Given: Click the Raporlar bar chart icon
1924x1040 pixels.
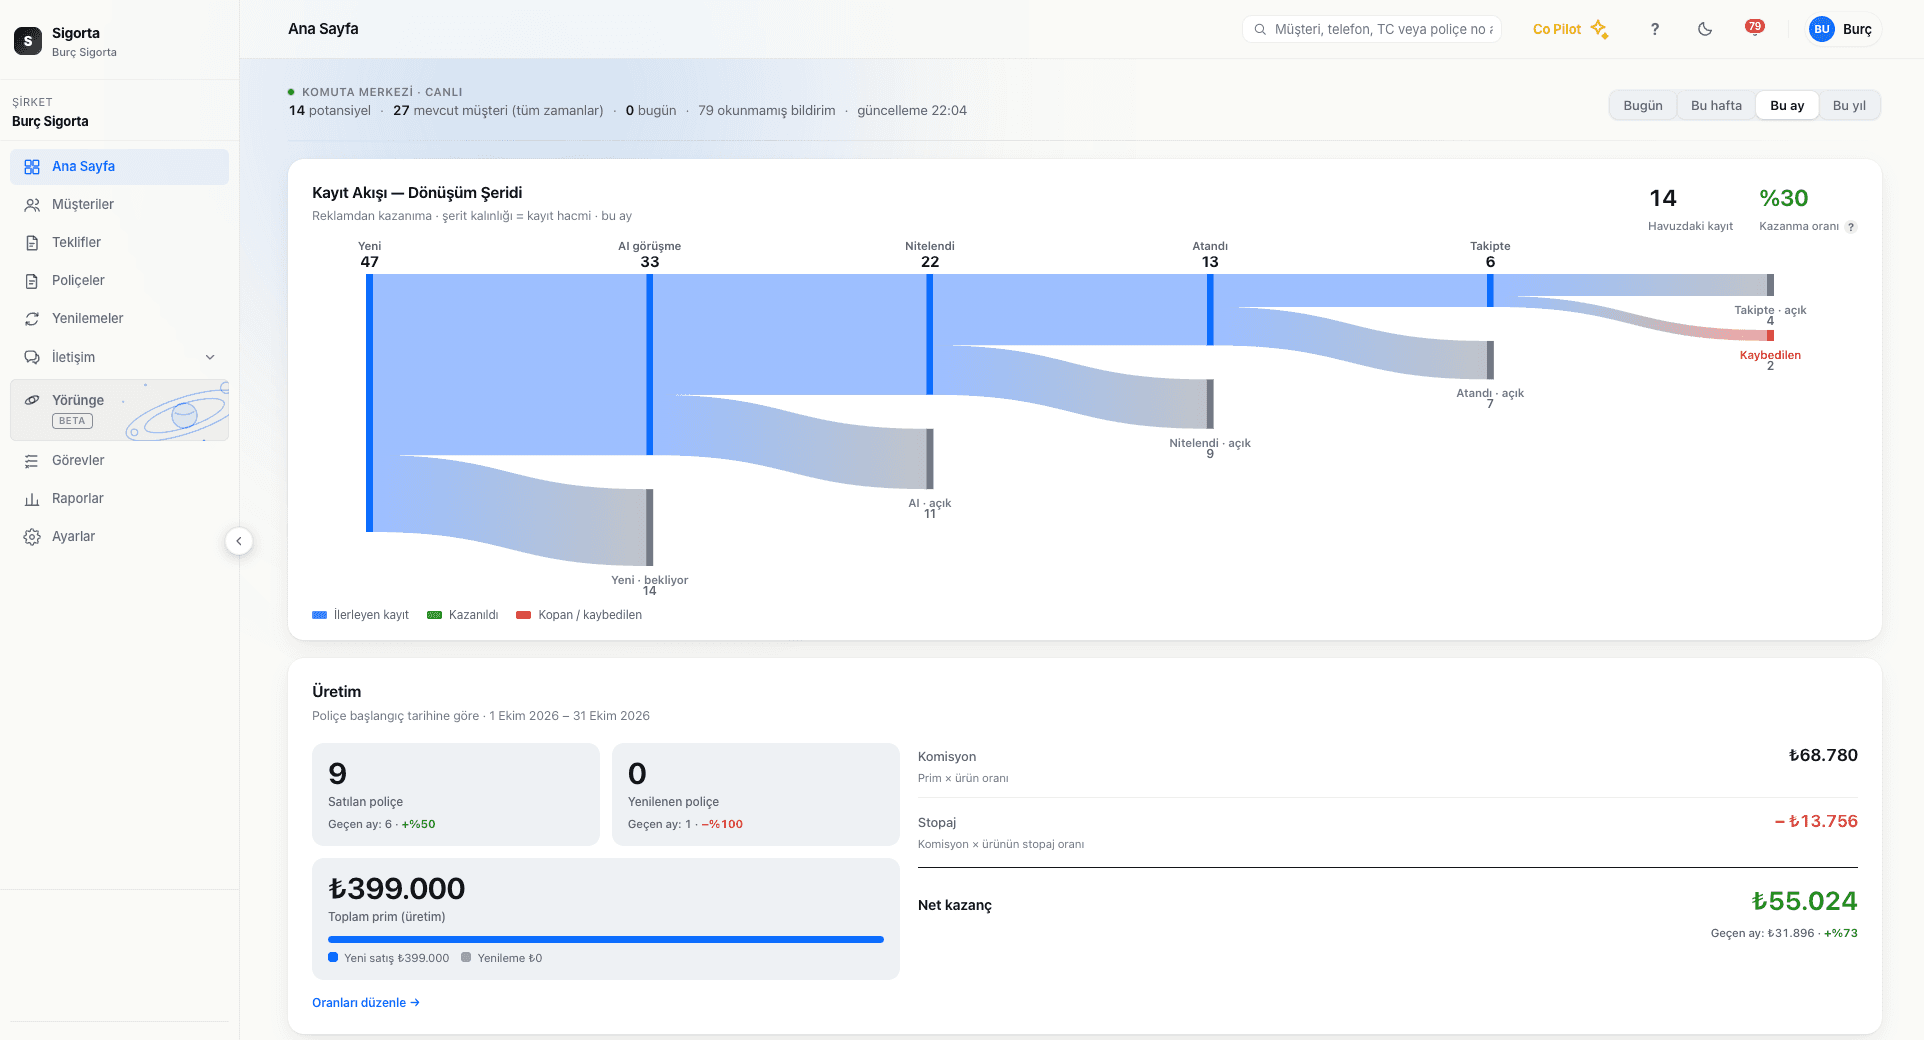Looking at the screenshot, I should pyautogui.click(x=32, y=499).
